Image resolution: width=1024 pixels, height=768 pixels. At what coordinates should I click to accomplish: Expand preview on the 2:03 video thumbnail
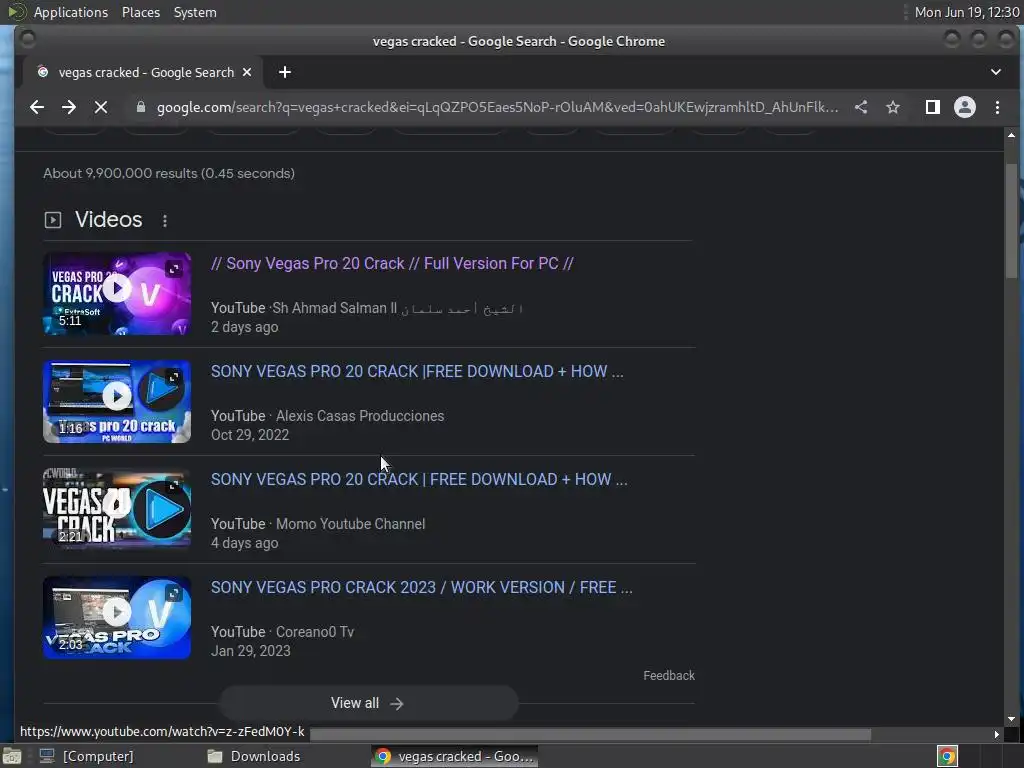click(x=174, y=593)
